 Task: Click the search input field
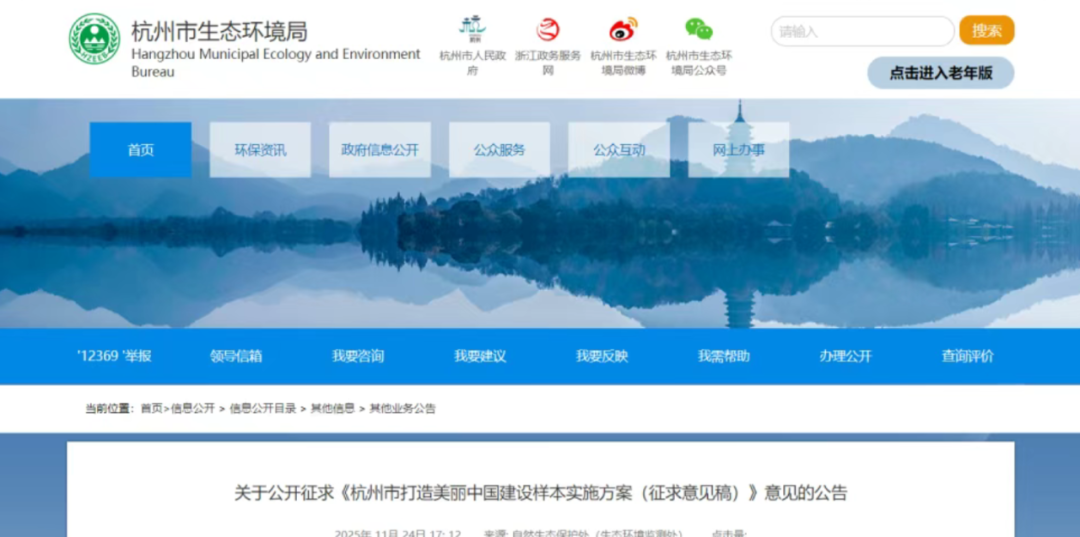click(861, 31)
